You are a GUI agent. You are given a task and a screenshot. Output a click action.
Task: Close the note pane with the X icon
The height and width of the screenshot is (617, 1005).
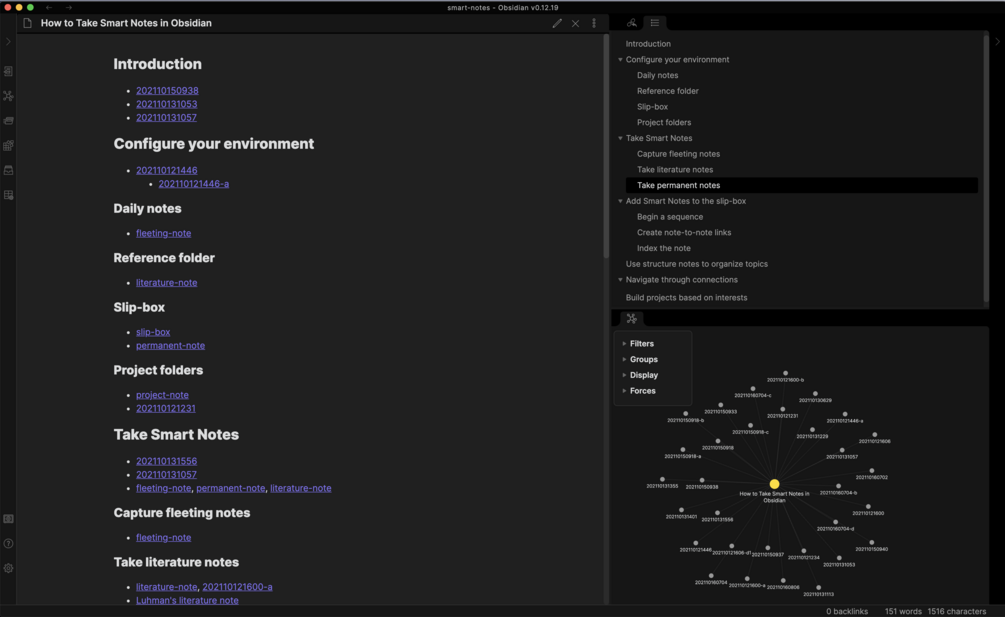(576, 23)
